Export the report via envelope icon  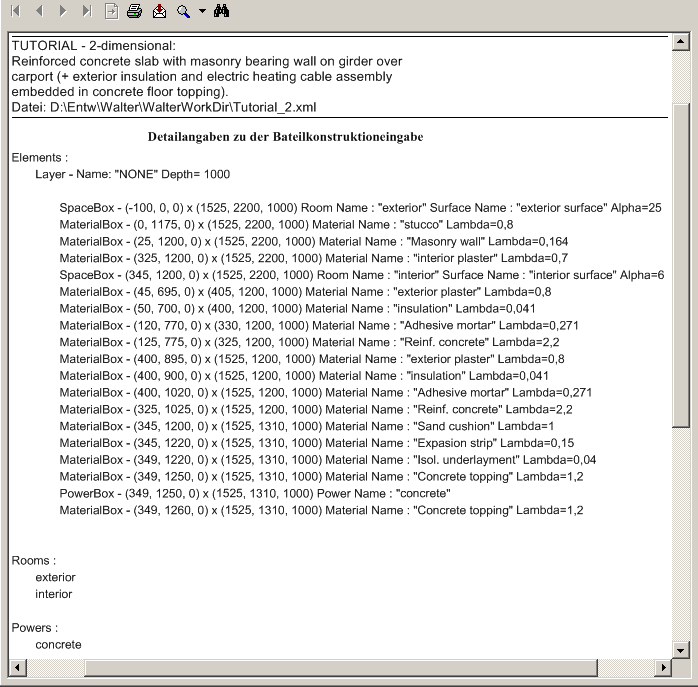click(x=159, y=11)
